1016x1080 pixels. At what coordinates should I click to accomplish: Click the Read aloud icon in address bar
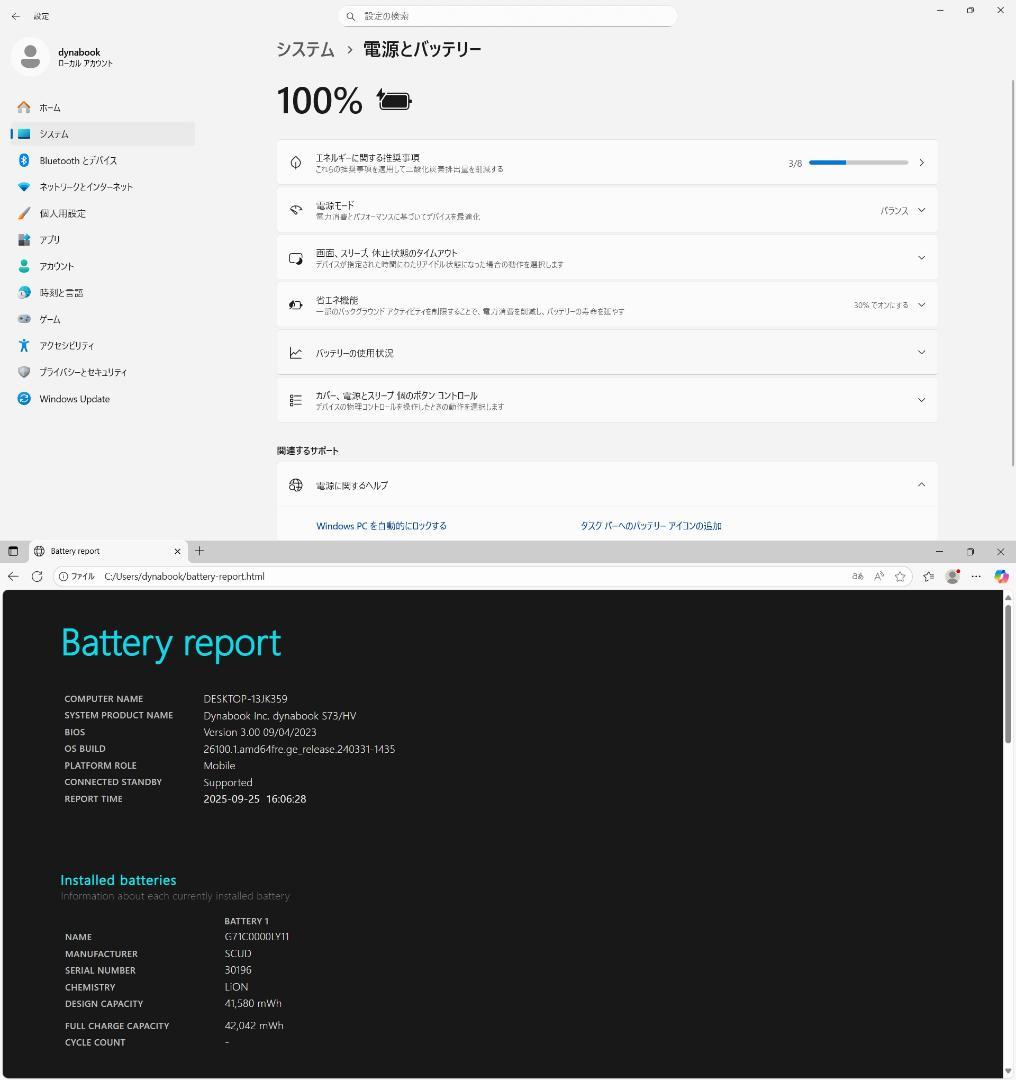coord(879,576)
